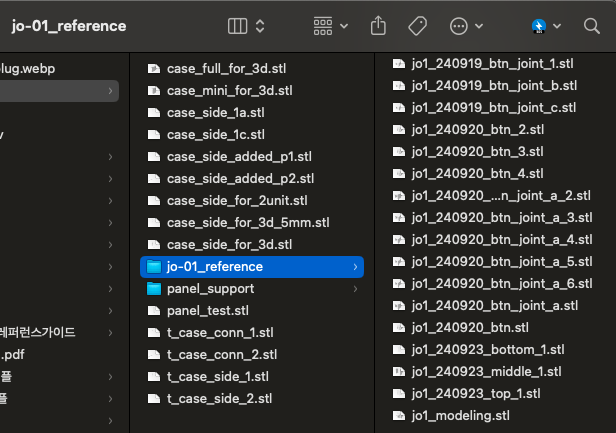Click the jo1_240923_bottom_1.stl file icon
Image resolution: width=616 pixels, height=433 pixels.
(x=399, y=349)
